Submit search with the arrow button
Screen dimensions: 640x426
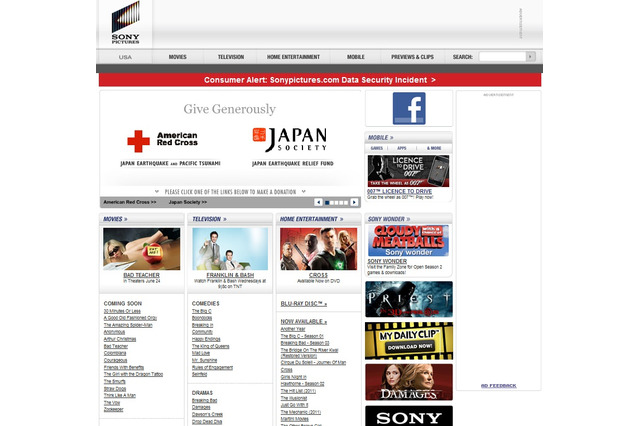[x=530, y=57]
